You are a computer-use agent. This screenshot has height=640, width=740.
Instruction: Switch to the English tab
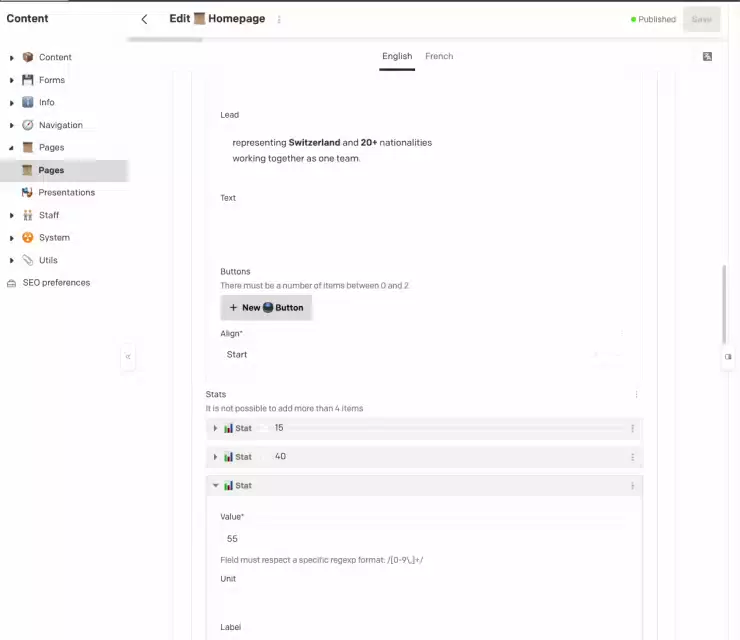pos(397,56)
